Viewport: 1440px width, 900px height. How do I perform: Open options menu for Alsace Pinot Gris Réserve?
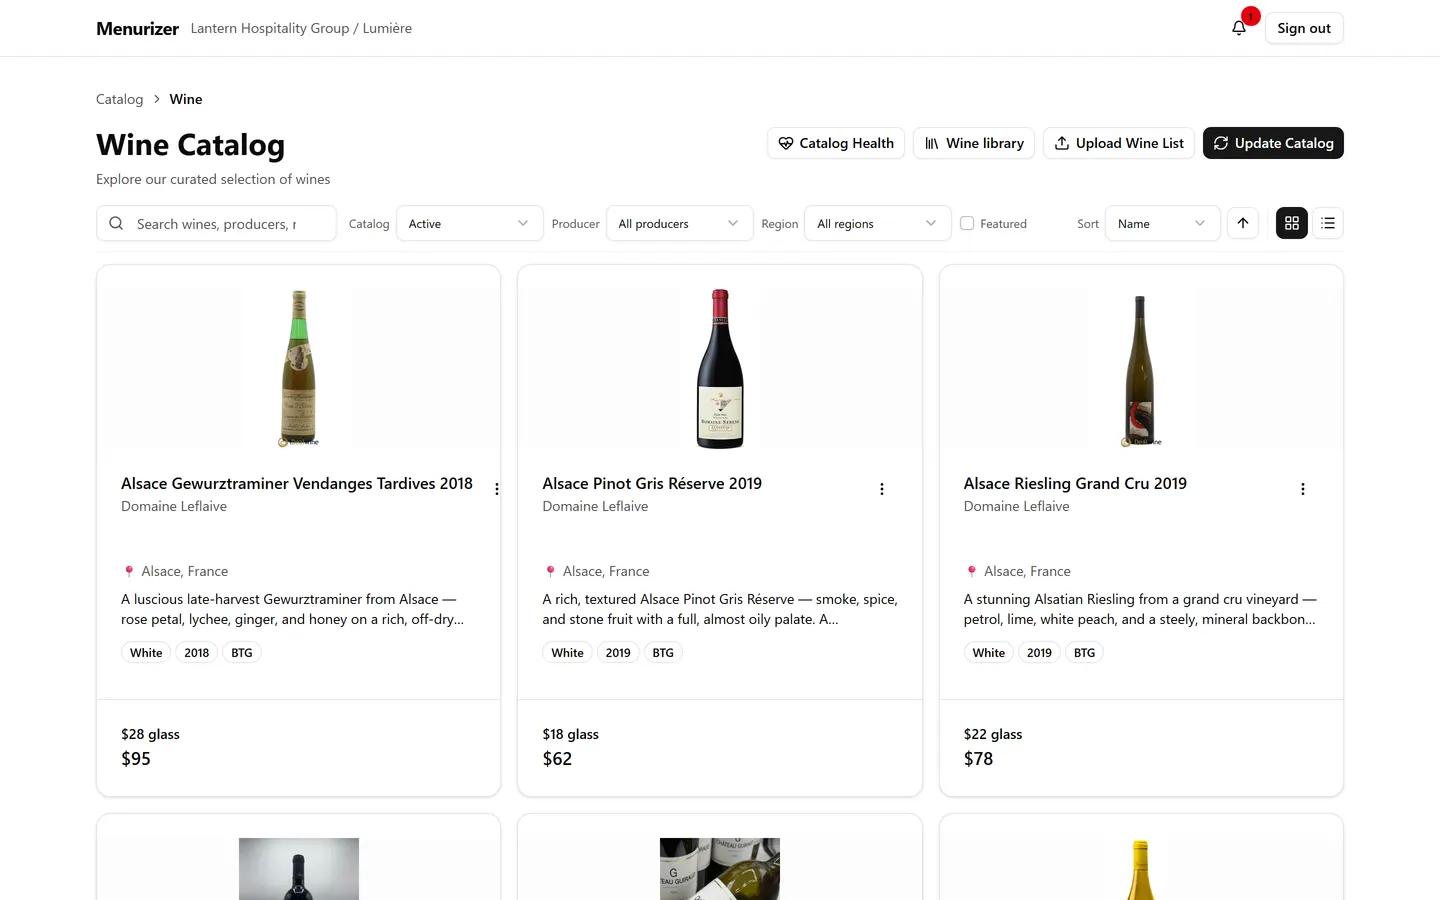point(882,489)
